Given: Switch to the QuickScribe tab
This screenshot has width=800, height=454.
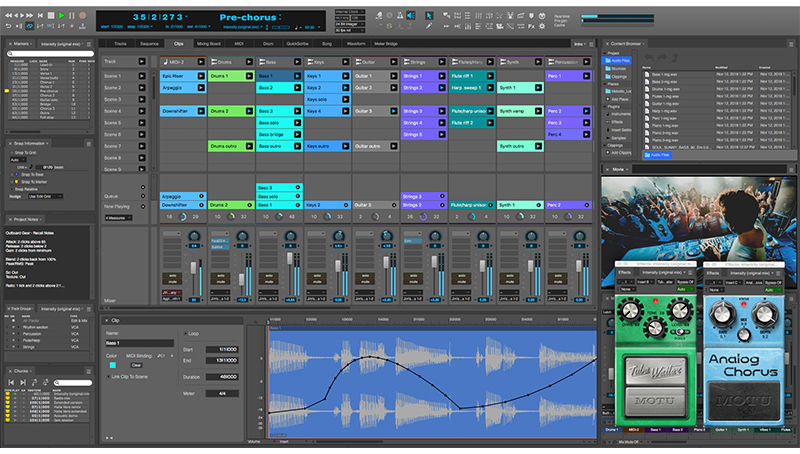Looking at the screenshot, I should coord(297,44).
